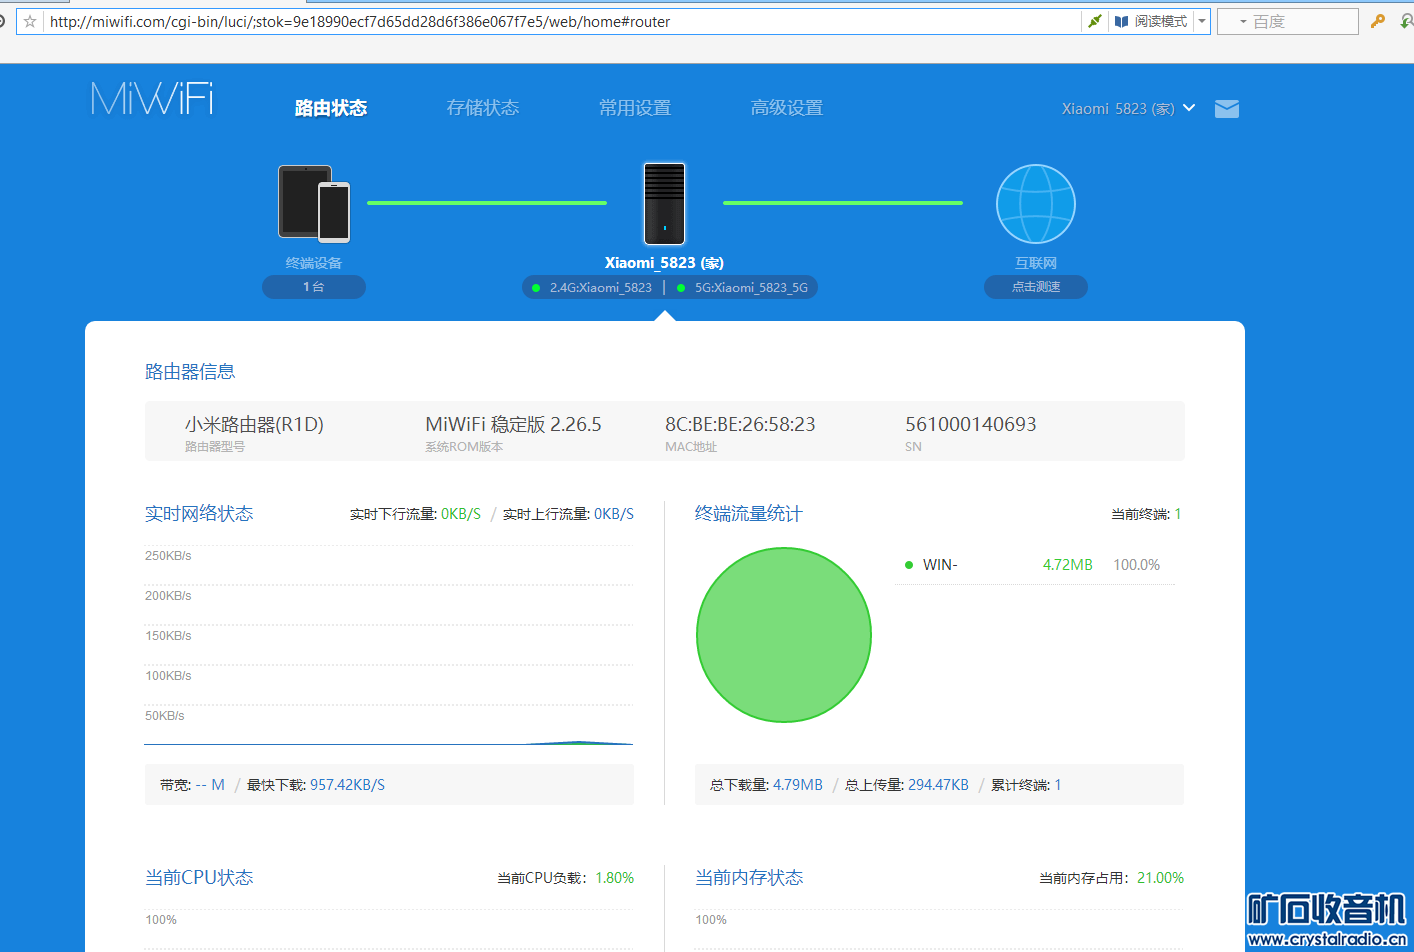This screenshot has height=952, width=1414.
Task: Click the MAC address 8C:BE:BE:26:58:23
Action: click(740, 424)
